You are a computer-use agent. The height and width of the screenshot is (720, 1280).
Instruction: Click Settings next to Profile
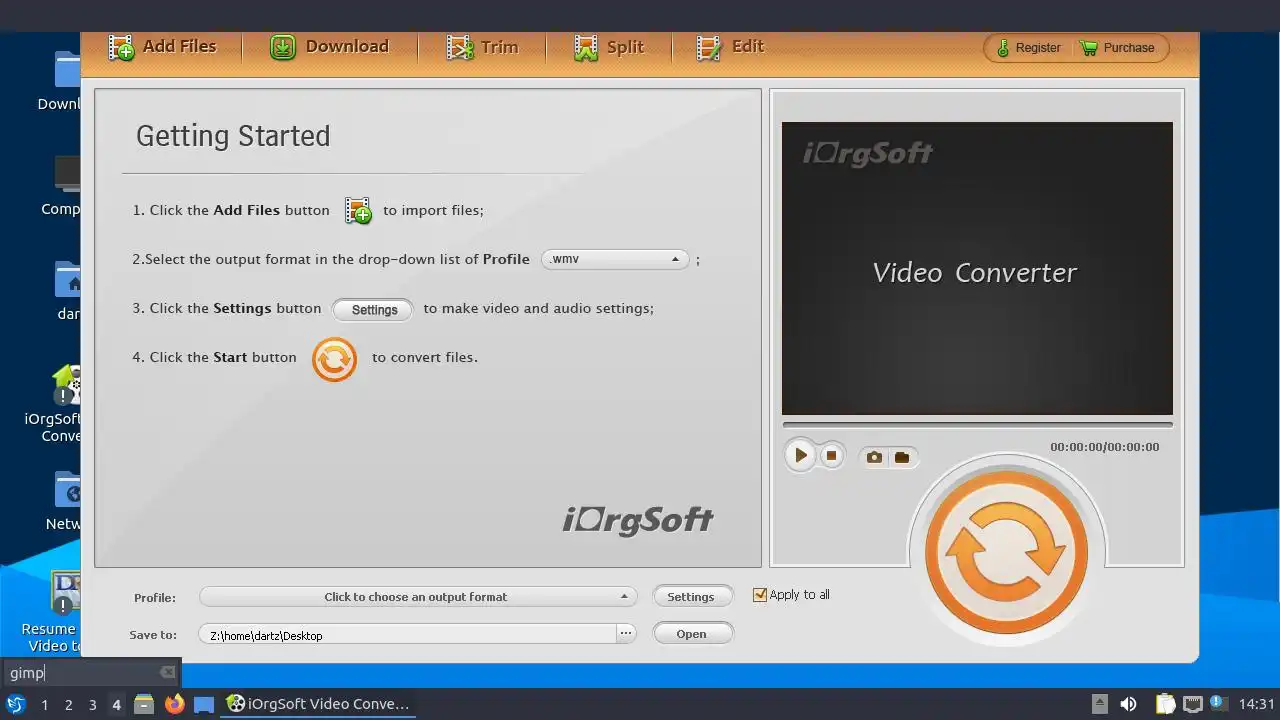[x=691, y=597]
